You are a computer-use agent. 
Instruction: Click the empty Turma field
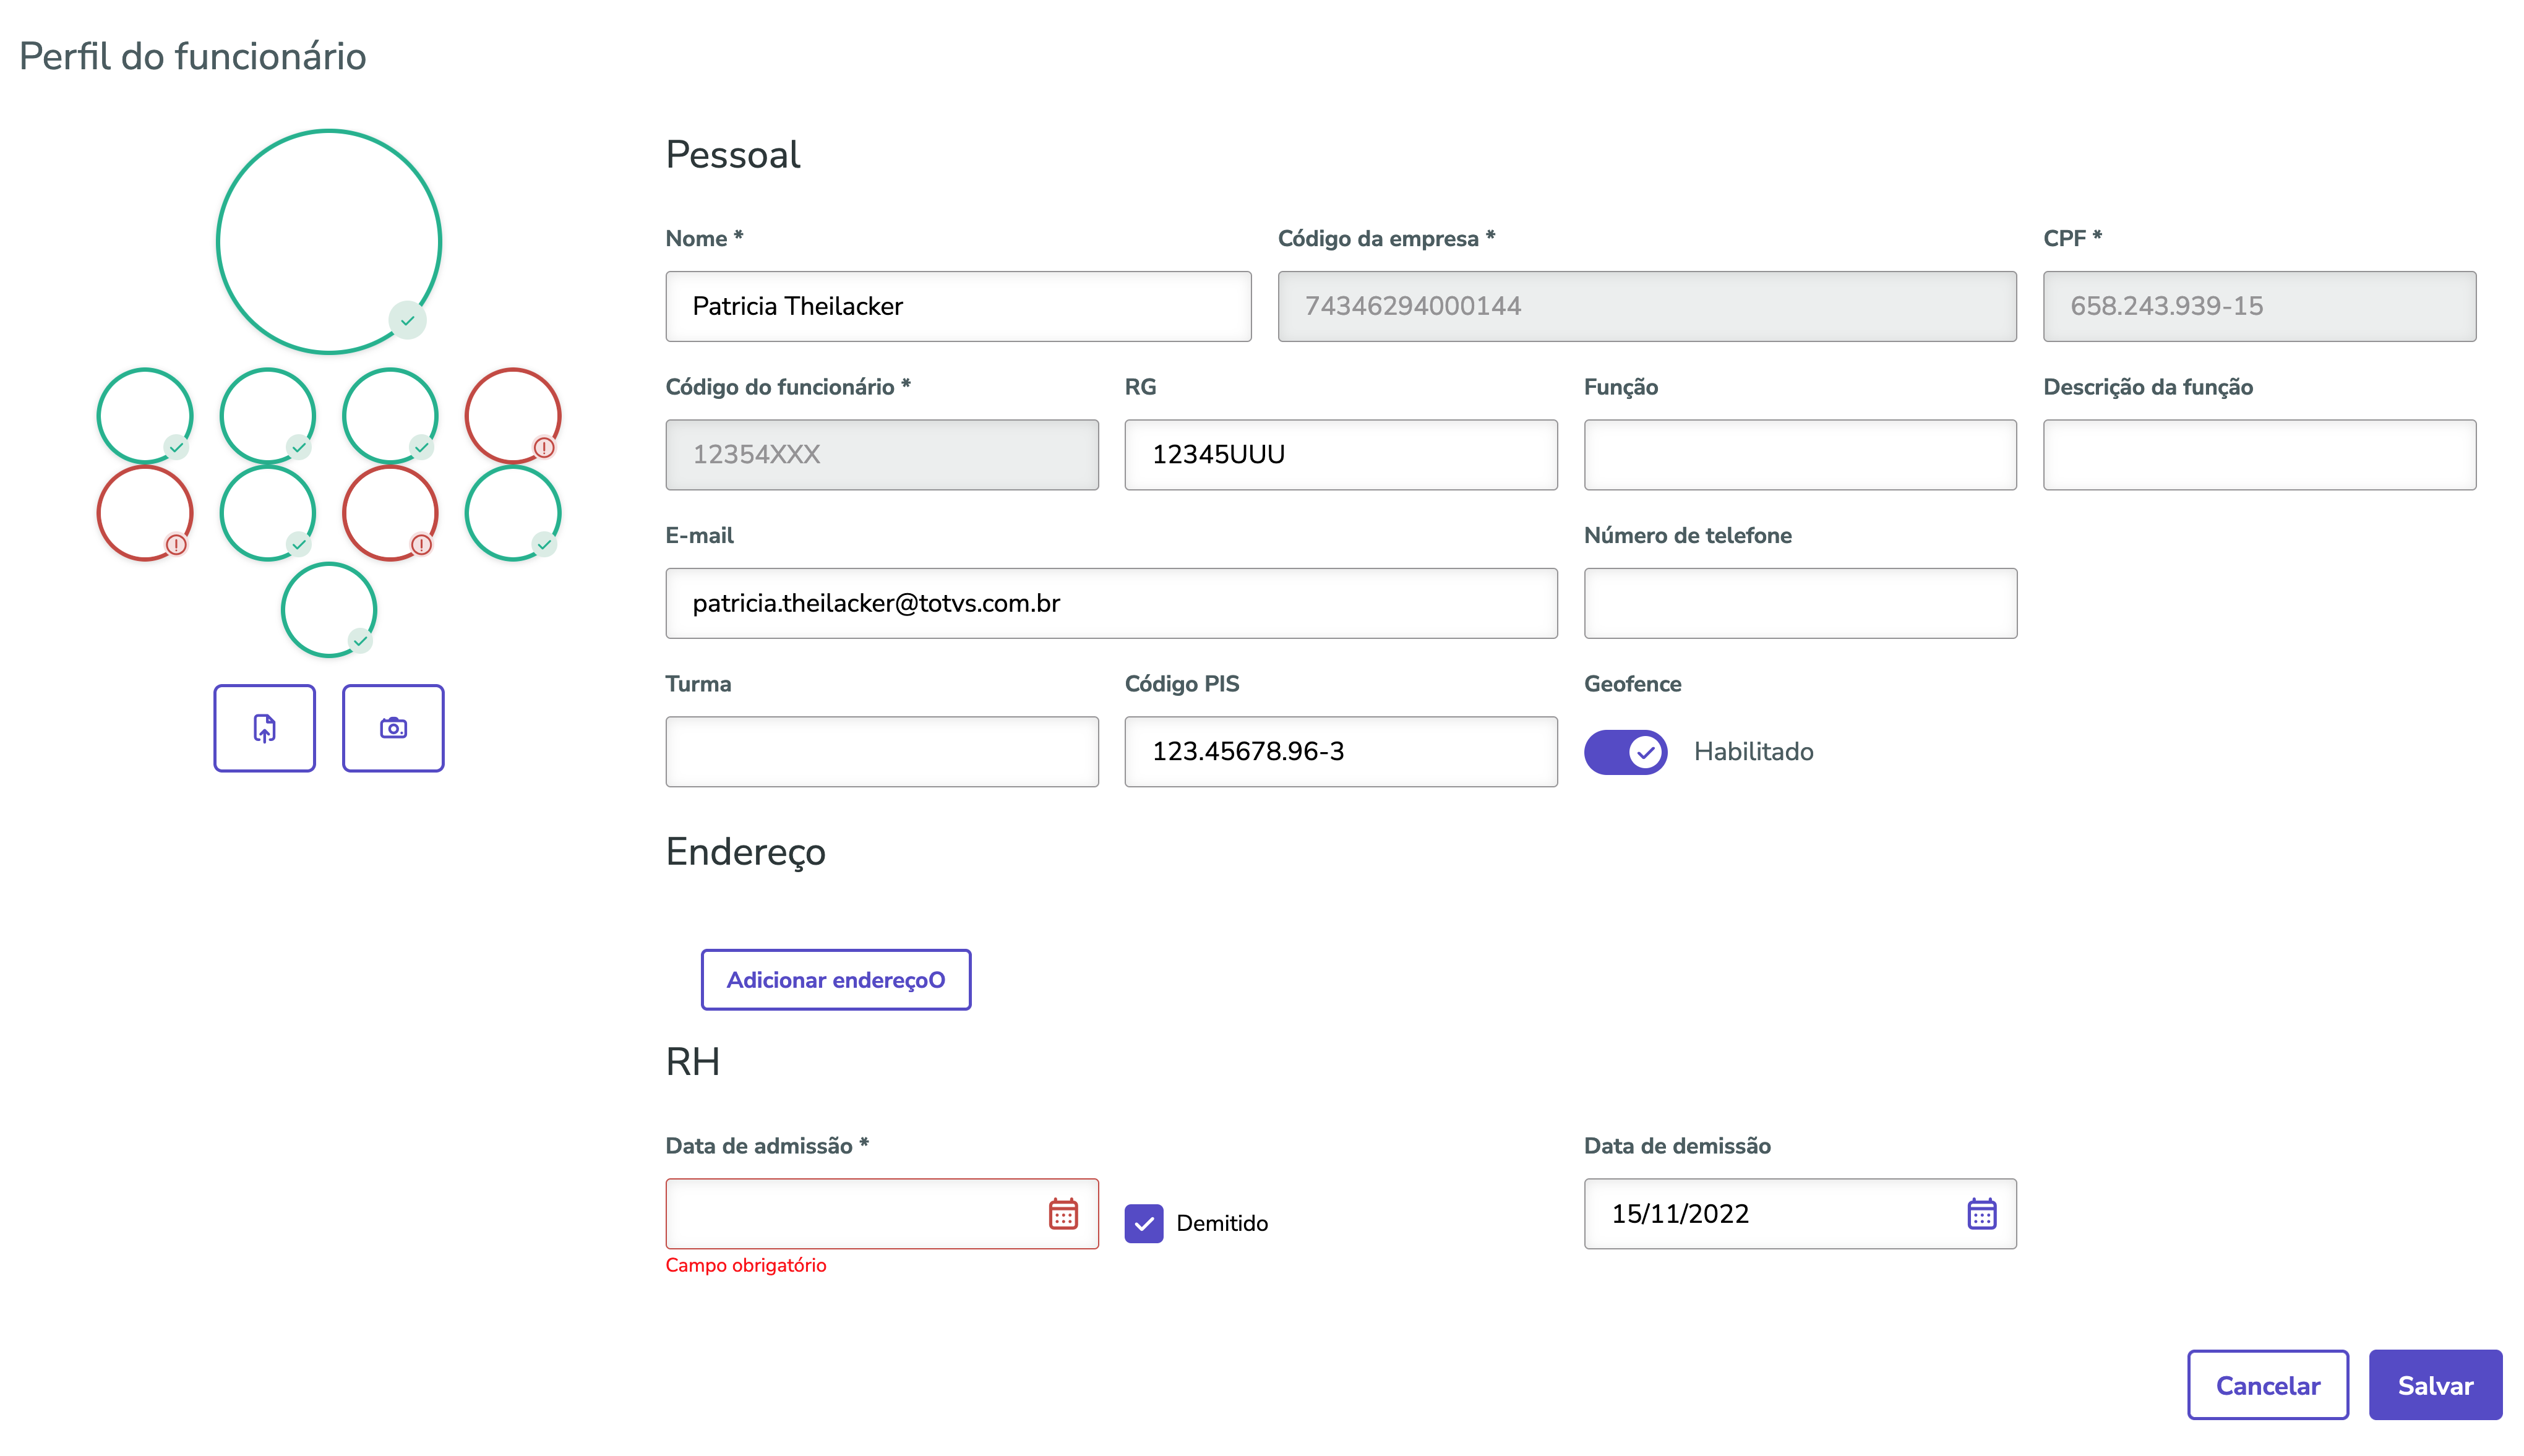click(881, 752)
